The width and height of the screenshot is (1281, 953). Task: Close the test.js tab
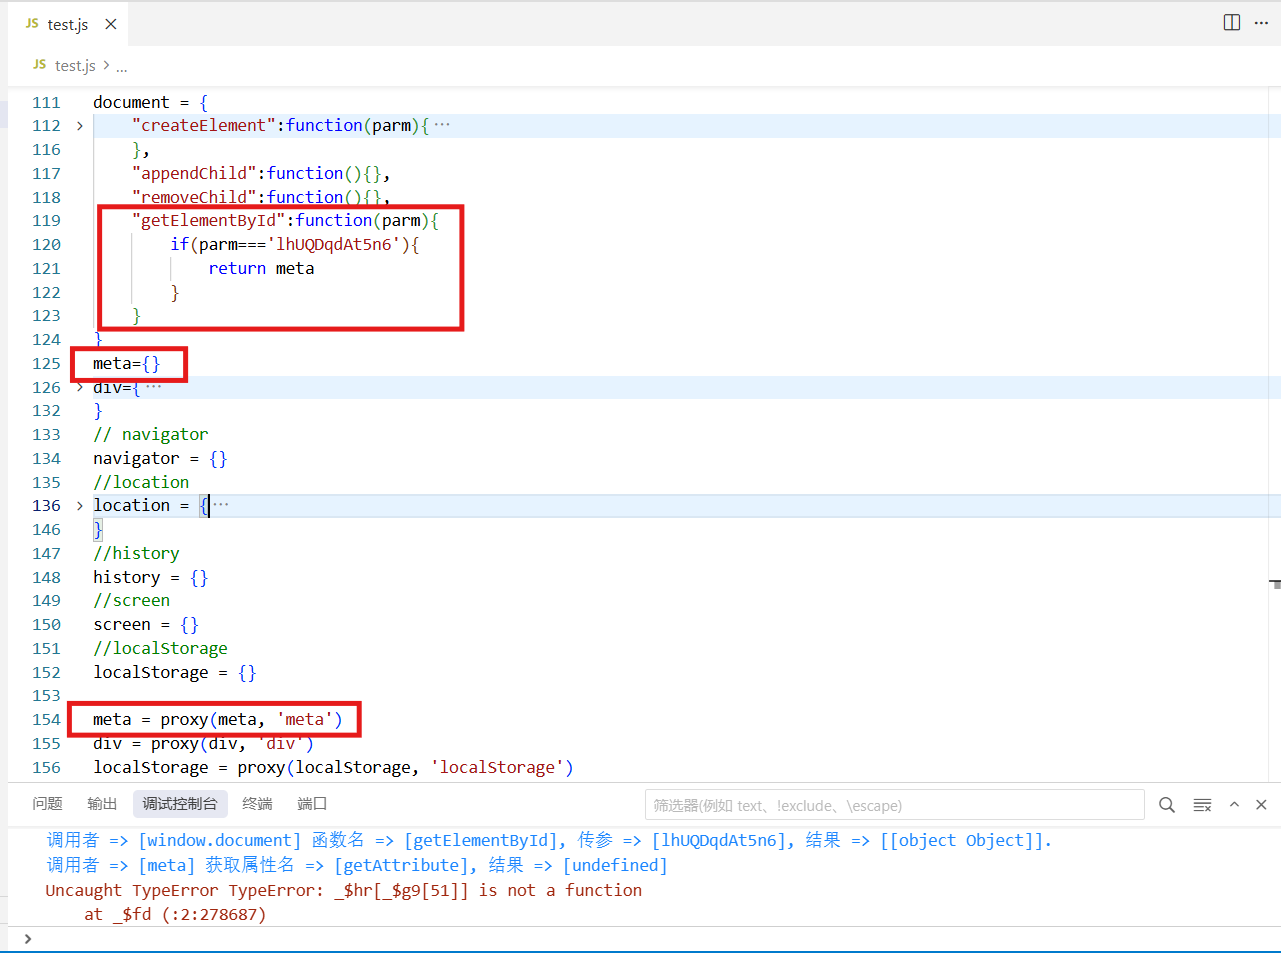click(111, 24)
